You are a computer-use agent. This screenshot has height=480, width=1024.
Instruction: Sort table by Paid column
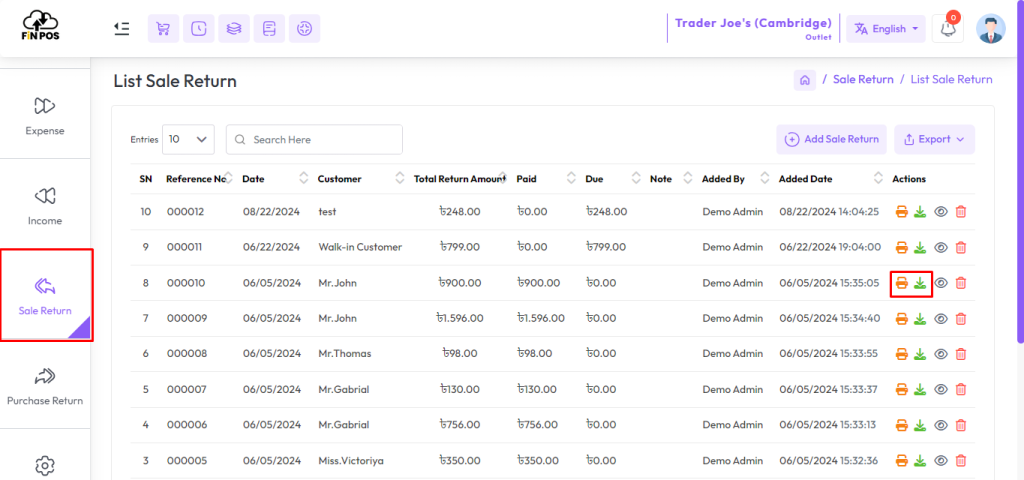[571, 178]
